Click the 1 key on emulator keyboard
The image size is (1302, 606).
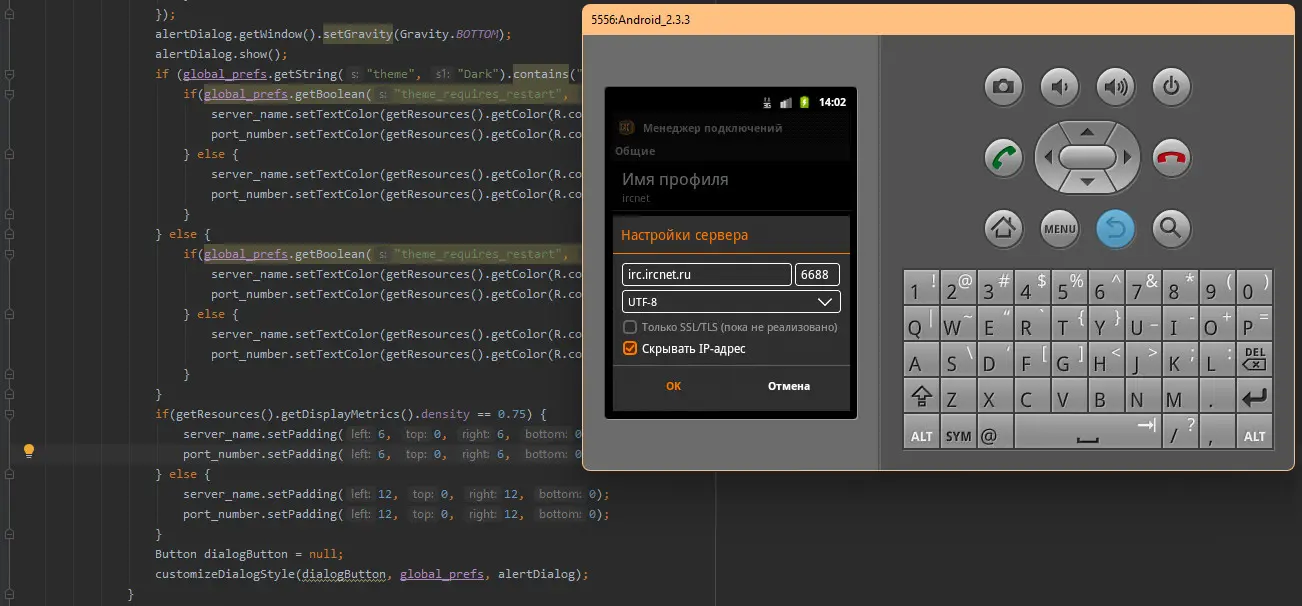(921, 287)
